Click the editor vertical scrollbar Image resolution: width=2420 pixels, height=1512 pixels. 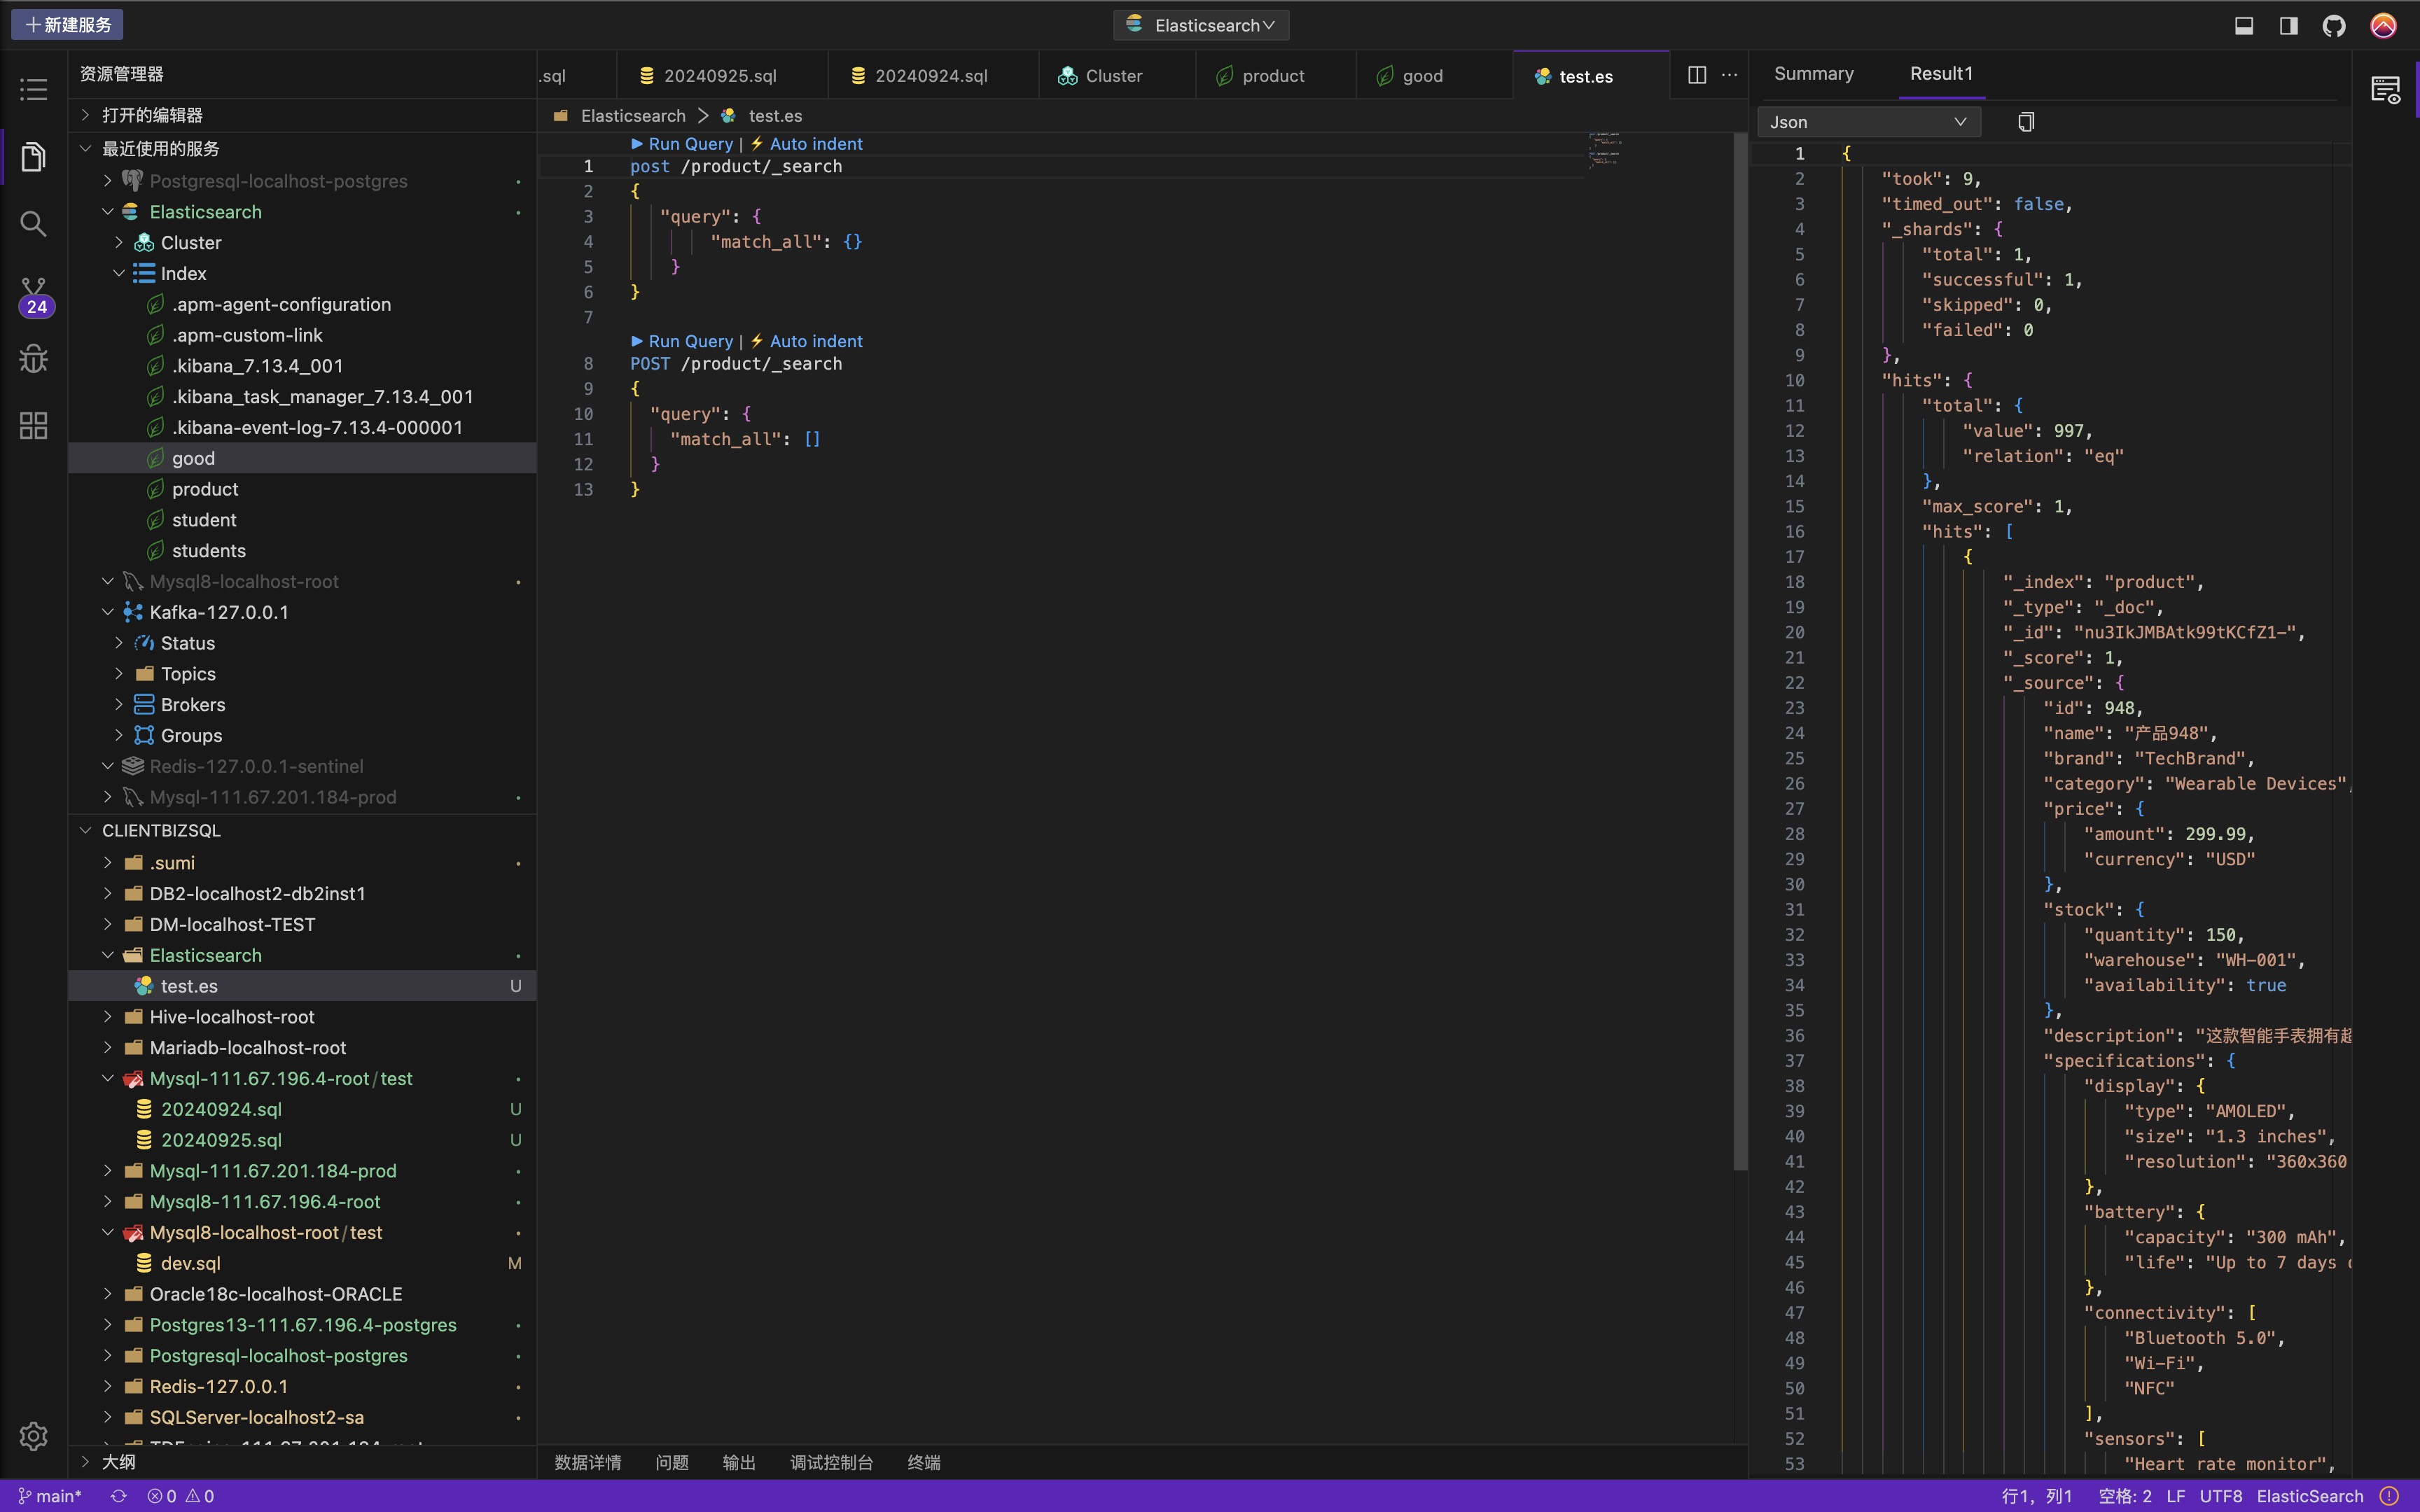coord(1740,650)
